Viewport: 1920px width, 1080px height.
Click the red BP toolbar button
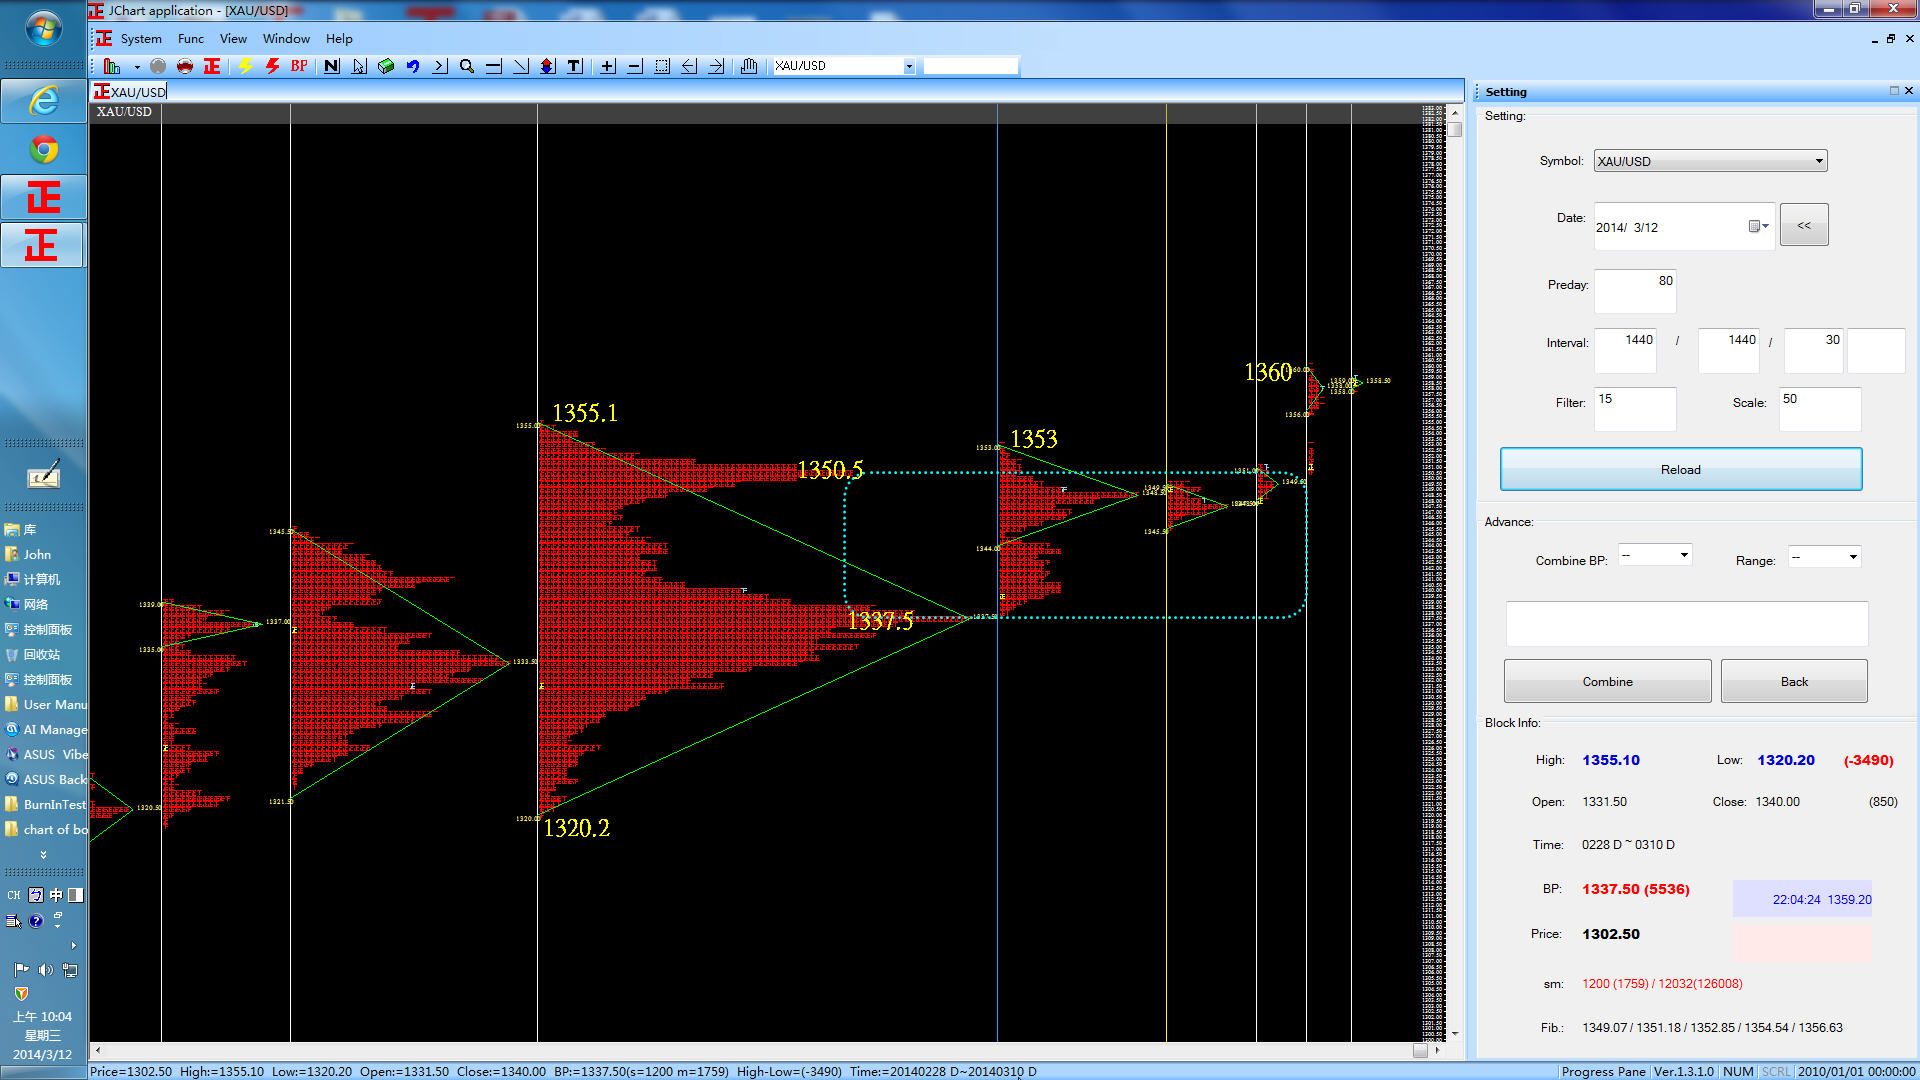click(x=299, y=66)
